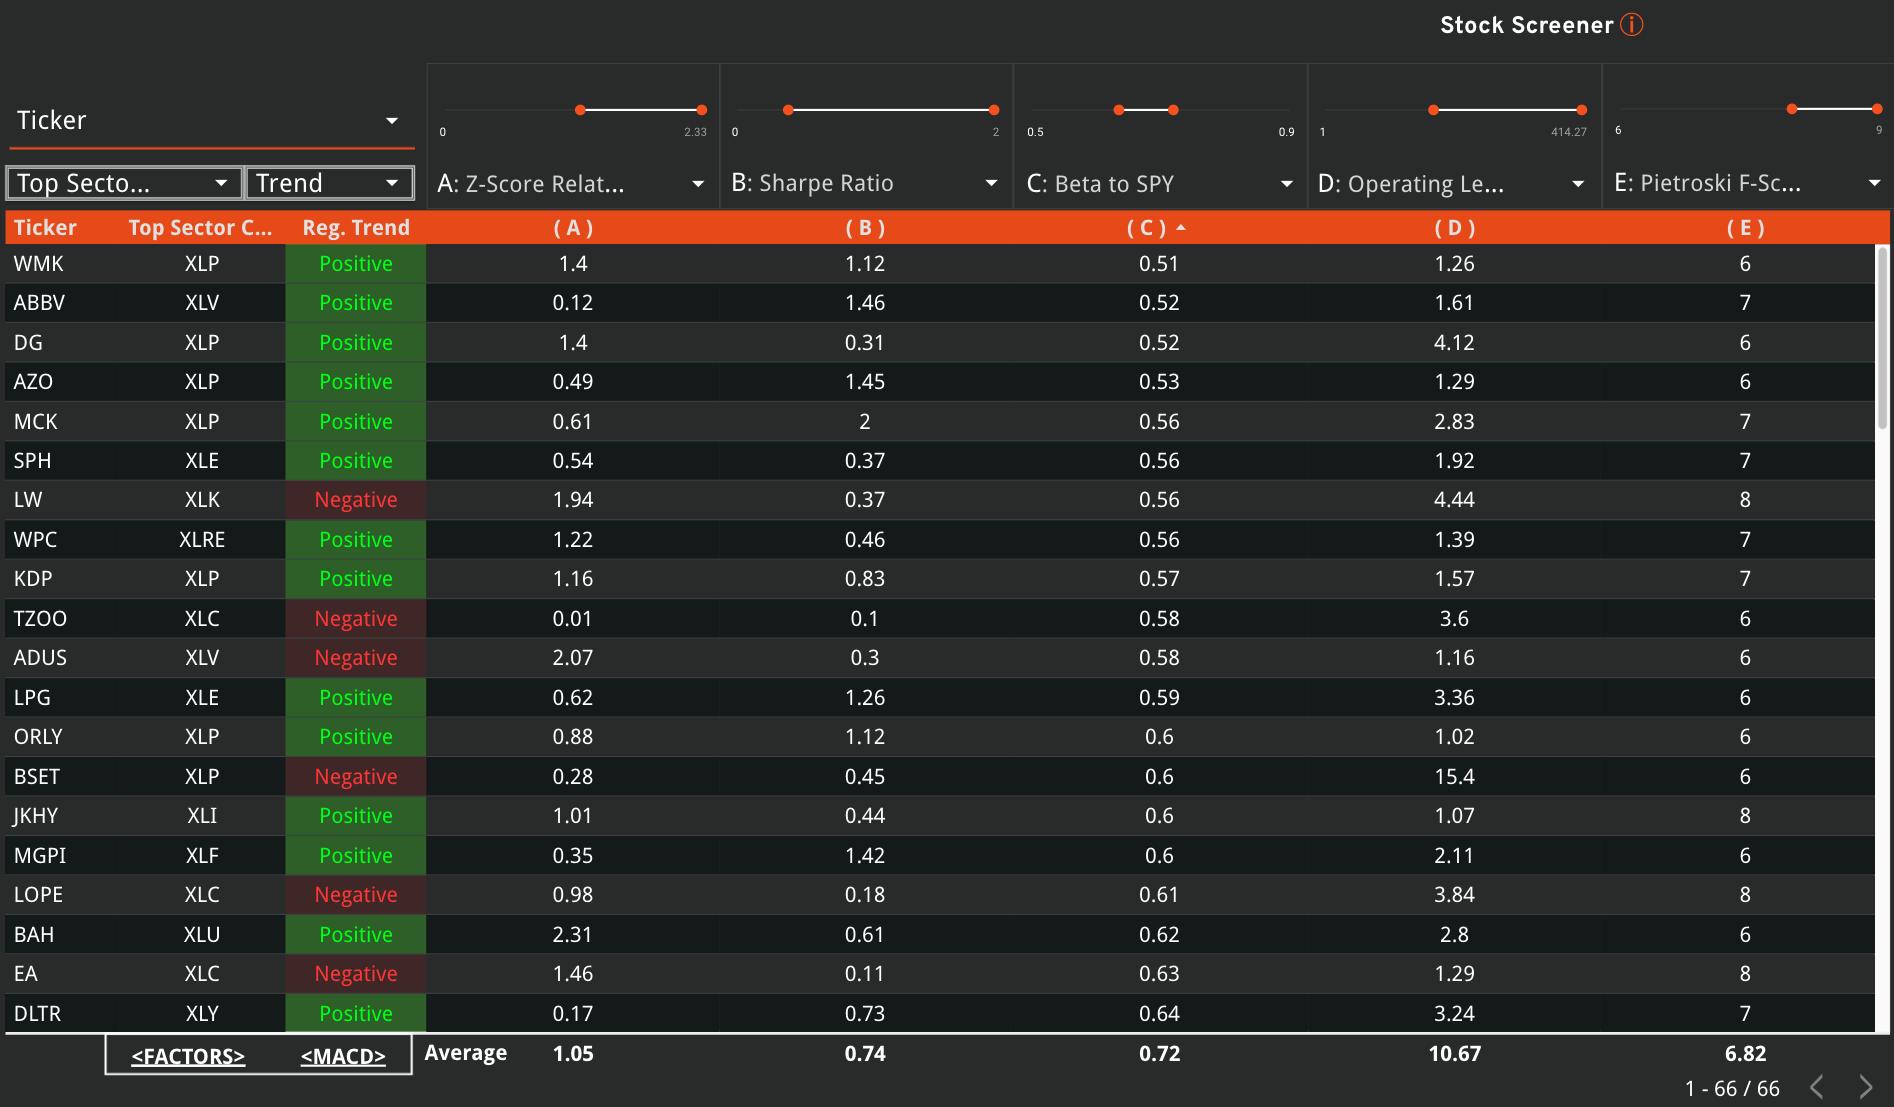The image size is (1894, 1107).
Task: Select the AZO ticker cell
Action: [33, 382]
